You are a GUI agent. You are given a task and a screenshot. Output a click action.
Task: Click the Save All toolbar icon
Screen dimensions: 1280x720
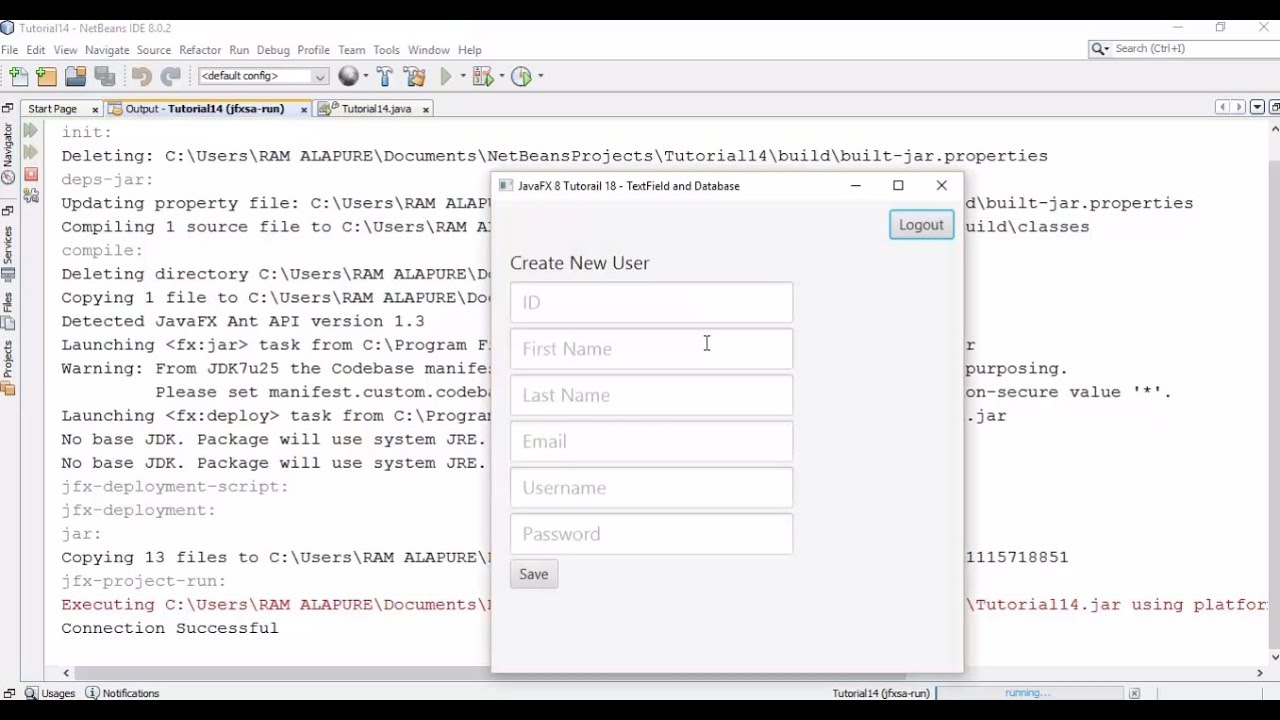click(104, 76)
